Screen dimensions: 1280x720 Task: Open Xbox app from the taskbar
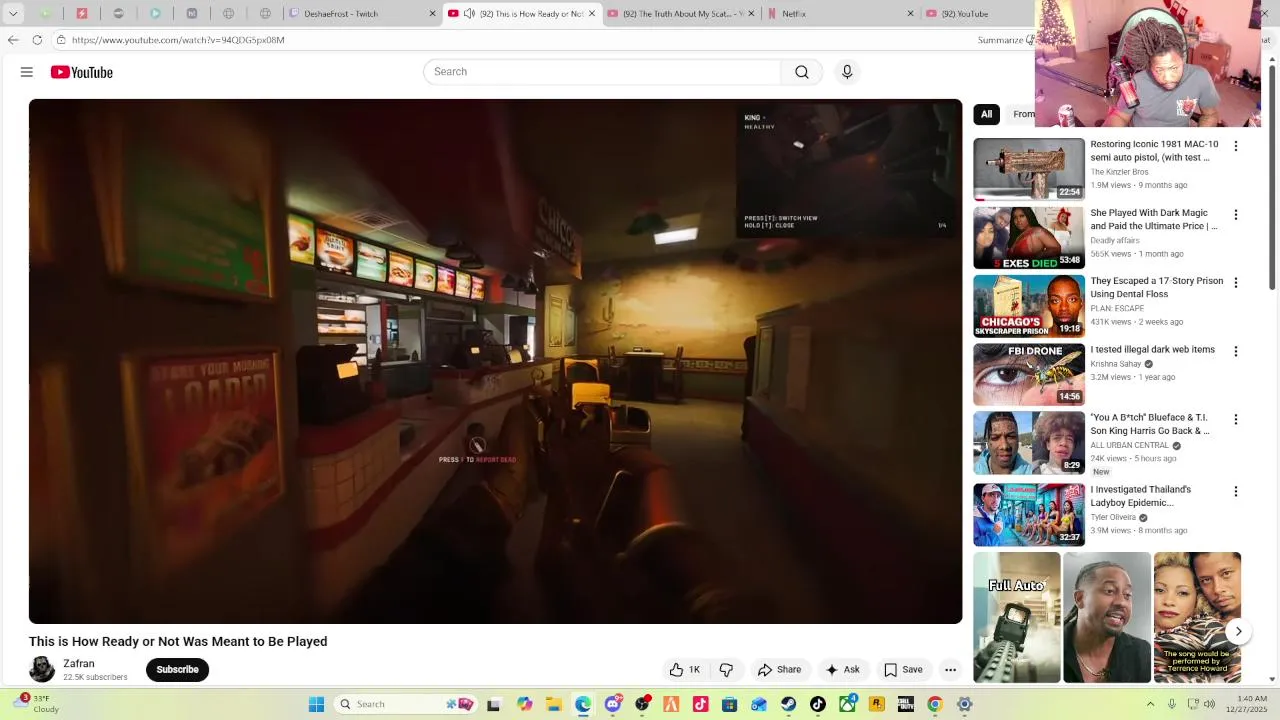[847, 704]
